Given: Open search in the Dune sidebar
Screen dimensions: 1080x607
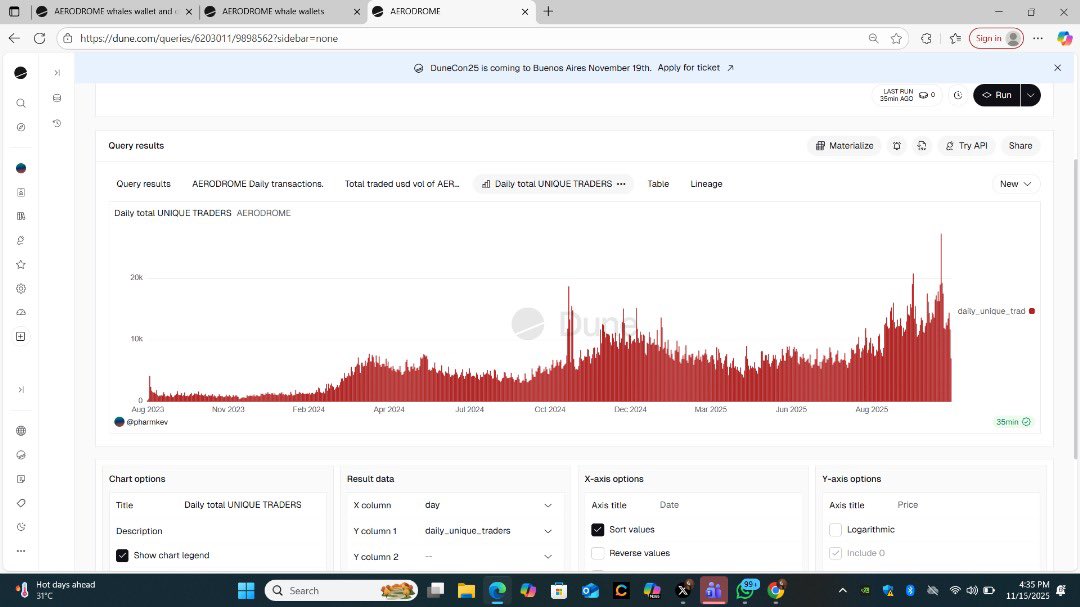Looking at the screenshot, I should click(21, 103).
